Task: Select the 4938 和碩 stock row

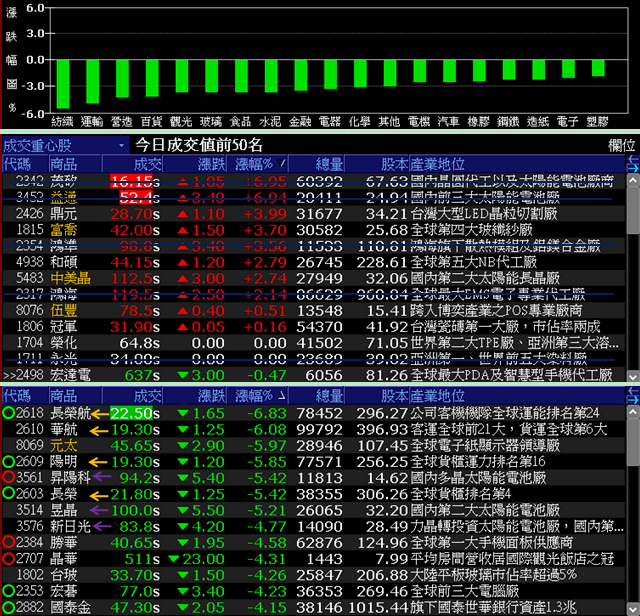Action: pyautogui.click(x=313, y=262)
